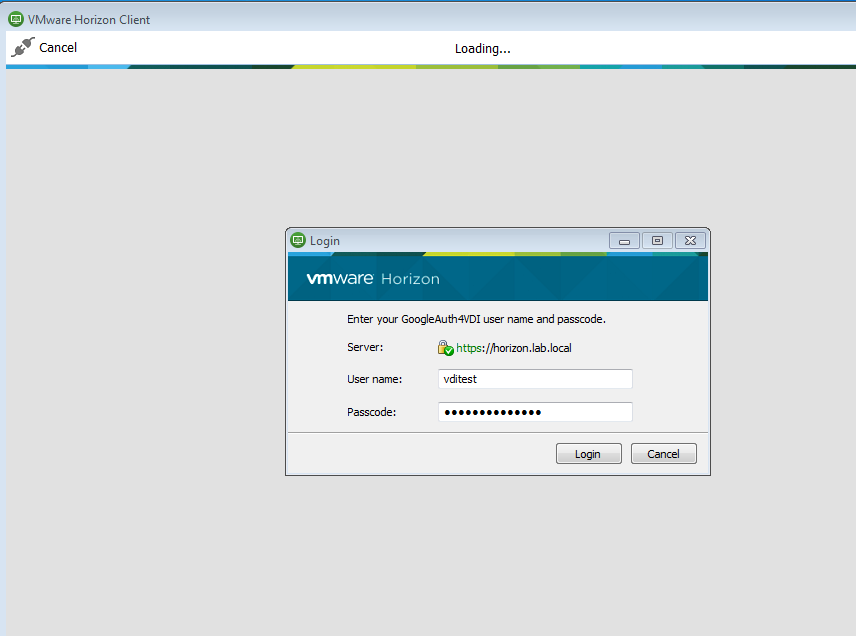Focus the Passcode input field
The width and height of the screenshot is (856, 636).
(535, 412)
